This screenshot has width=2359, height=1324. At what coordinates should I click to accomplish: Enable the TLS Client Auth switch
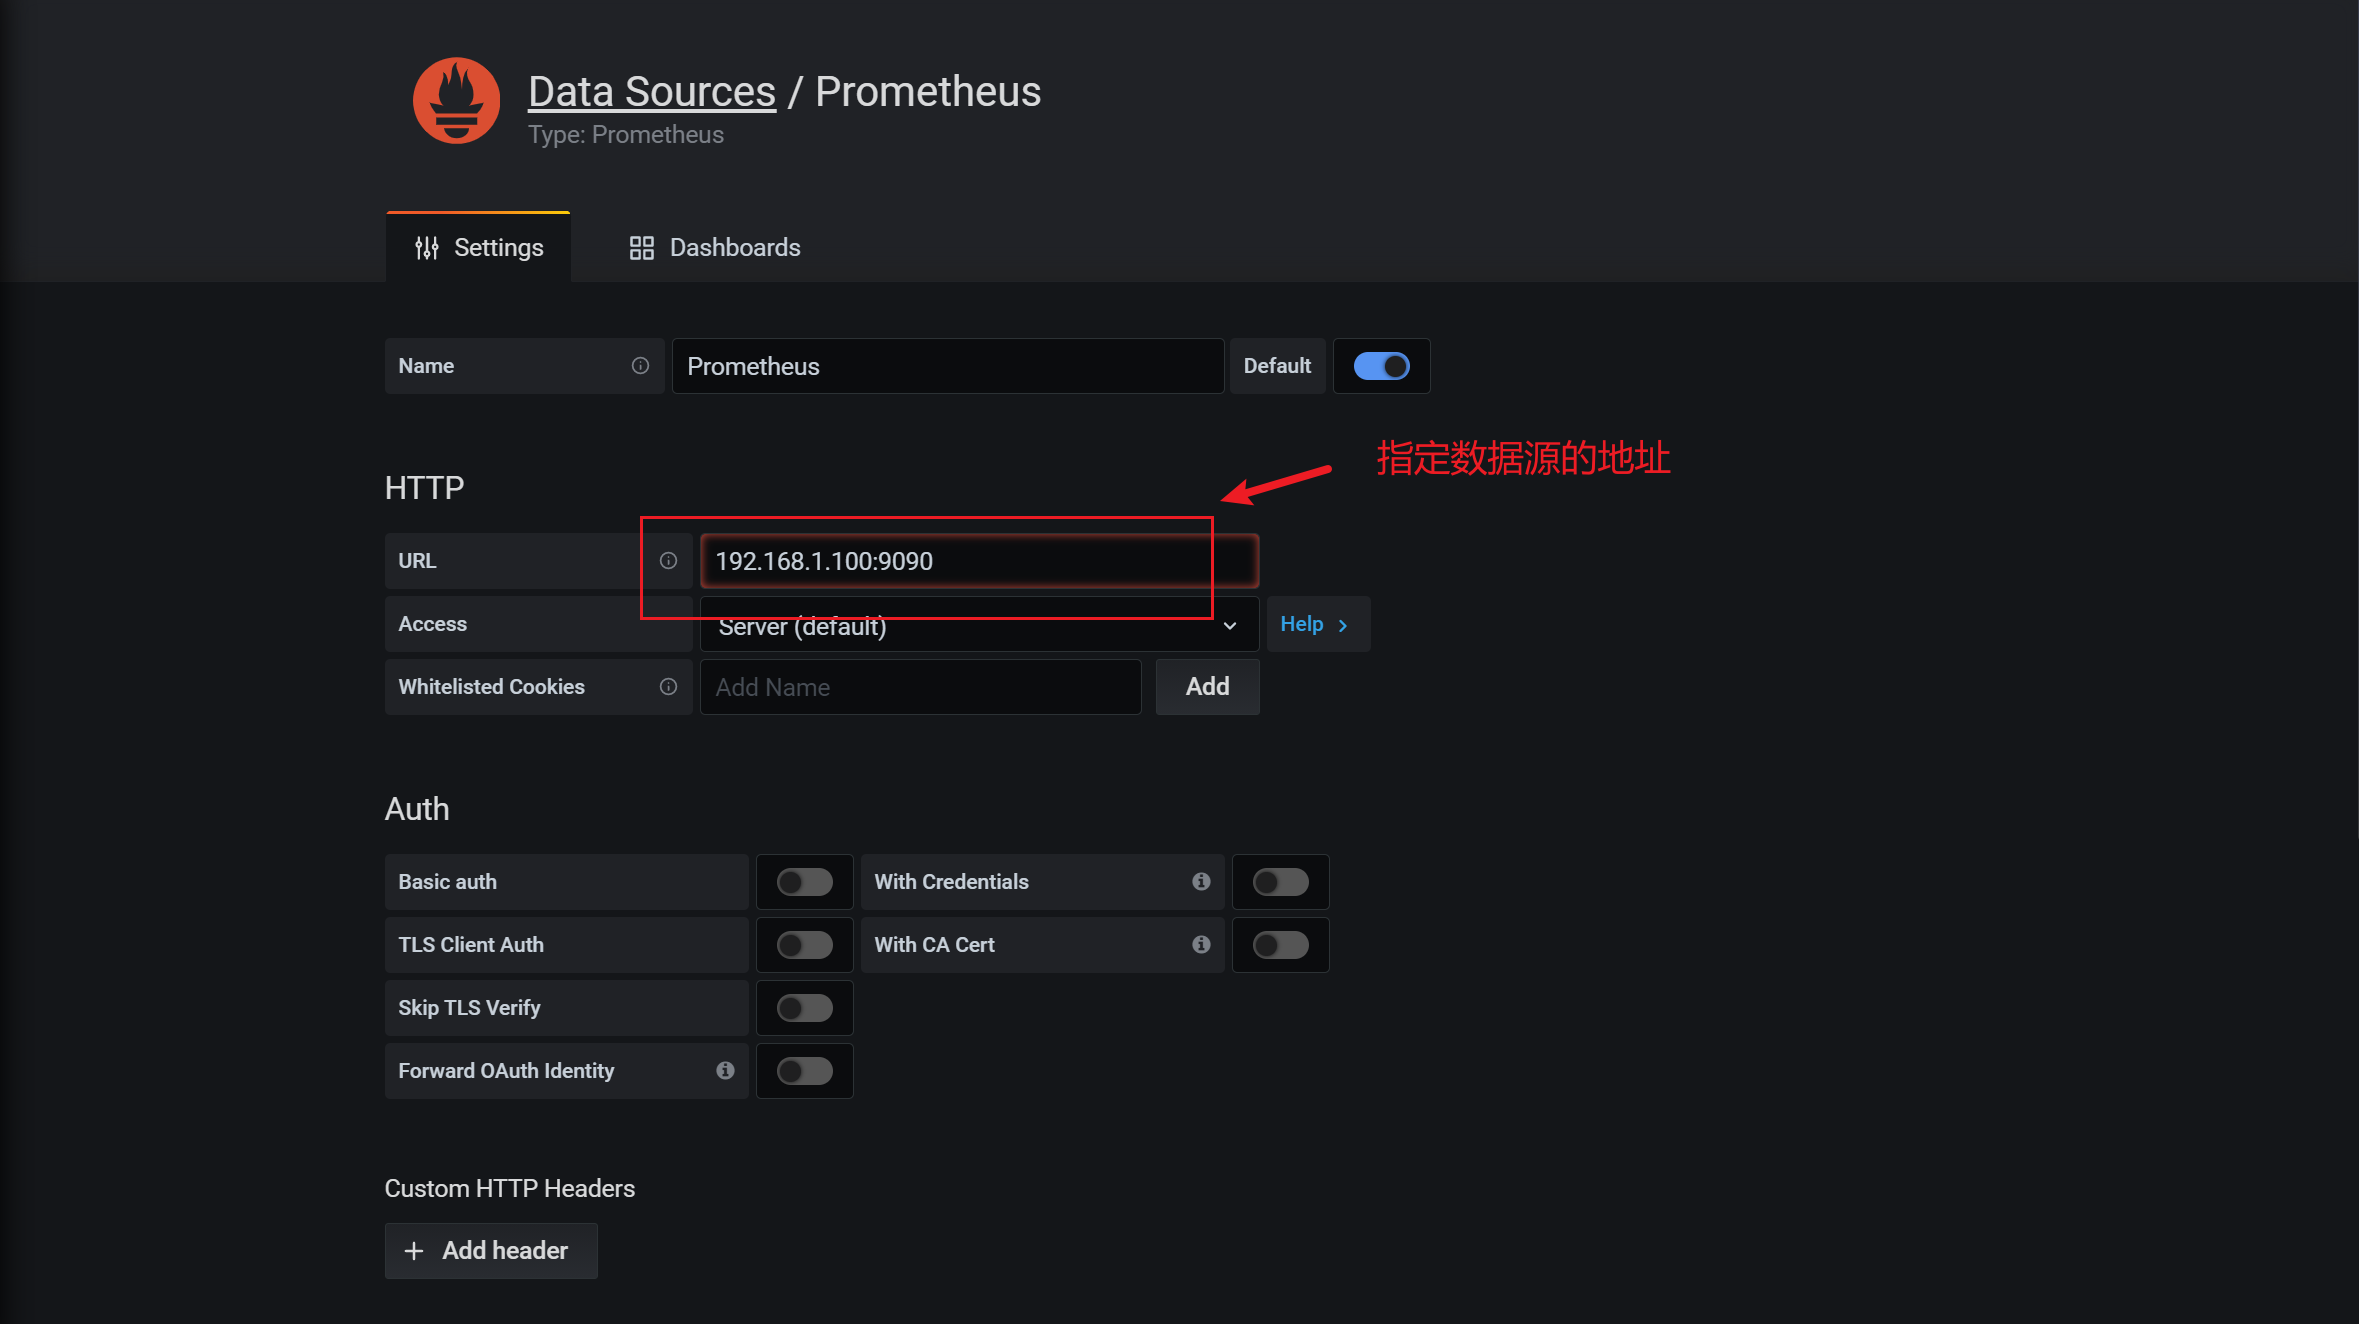805,945
